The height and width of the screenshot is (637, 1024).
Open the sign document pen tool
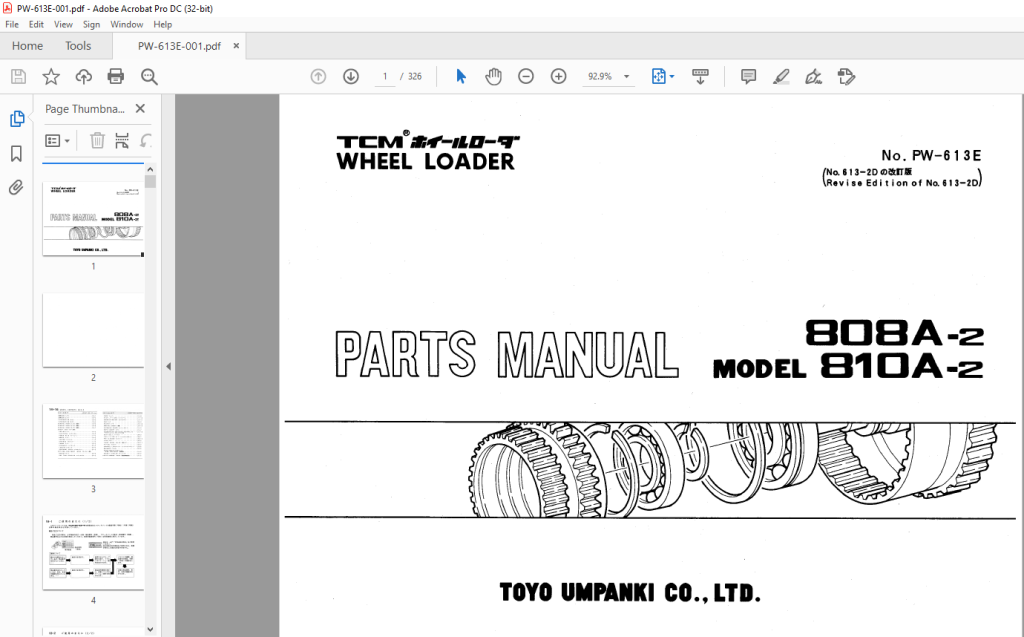click(x=813, y=76)
